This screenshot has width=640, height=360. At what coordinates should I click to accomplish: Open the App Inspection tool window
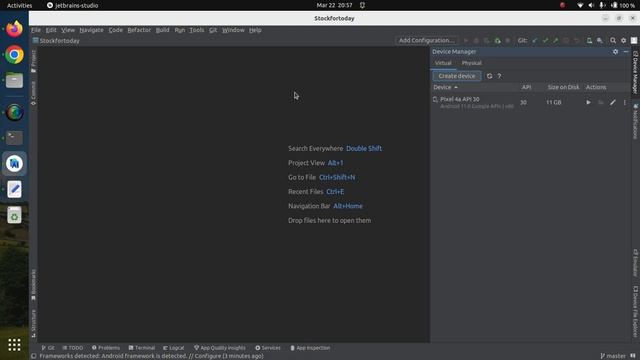click(310, 348)
